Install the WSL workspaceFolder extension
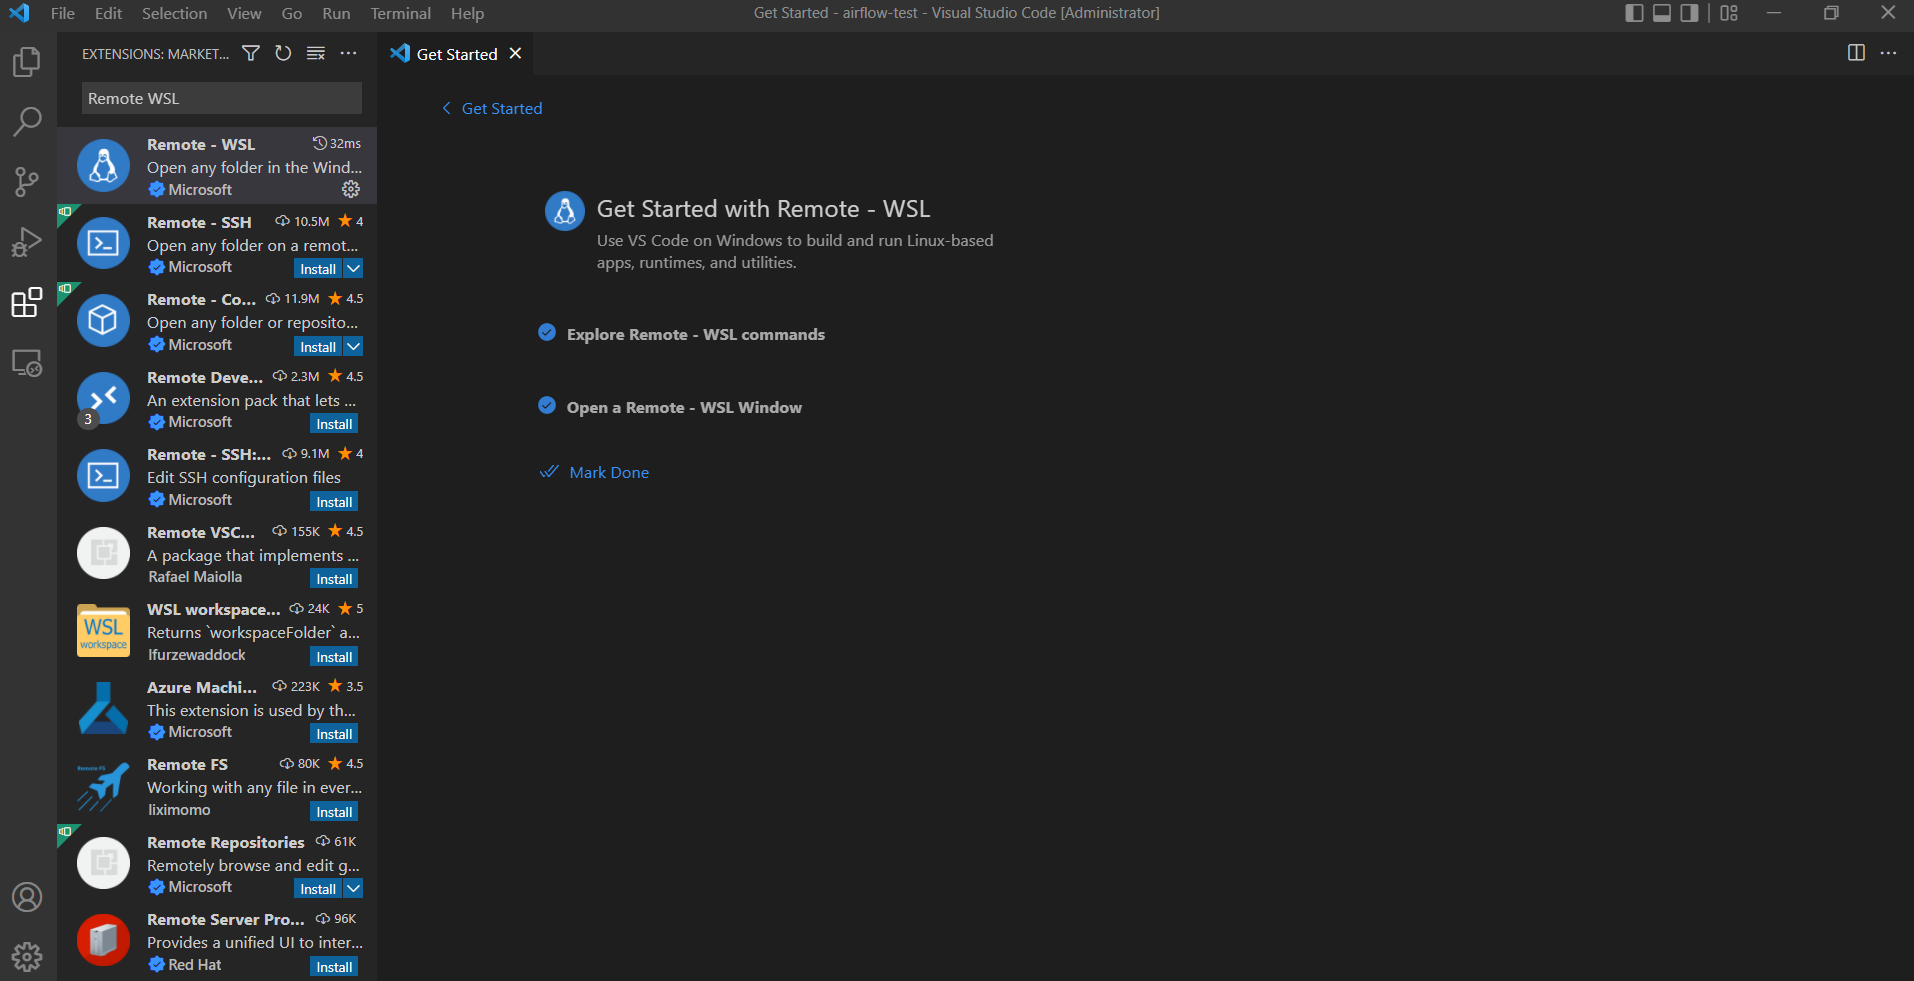The height and width of the screenshot is (981, 1914). click(x=334, y=657)
